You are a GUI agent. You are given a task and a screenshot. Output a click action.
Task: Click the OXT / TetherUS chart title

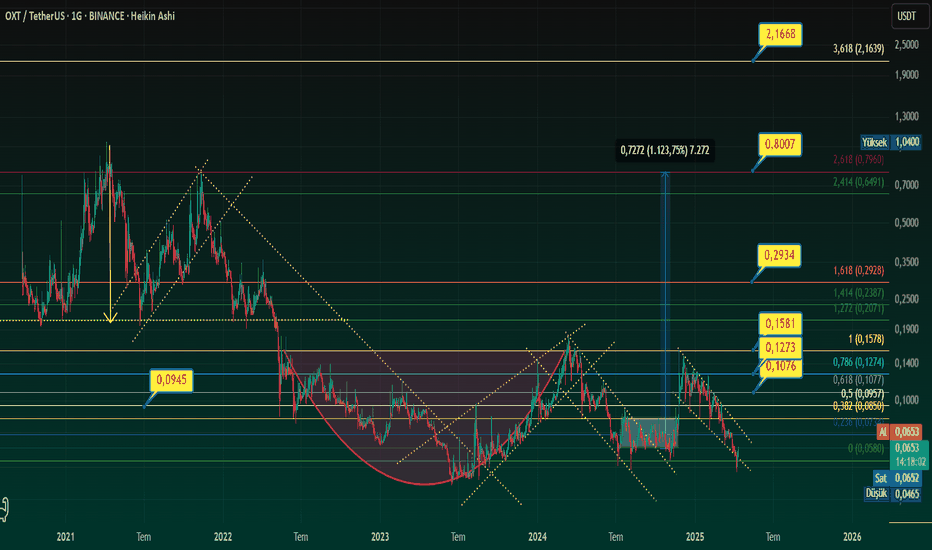point(90,16)
